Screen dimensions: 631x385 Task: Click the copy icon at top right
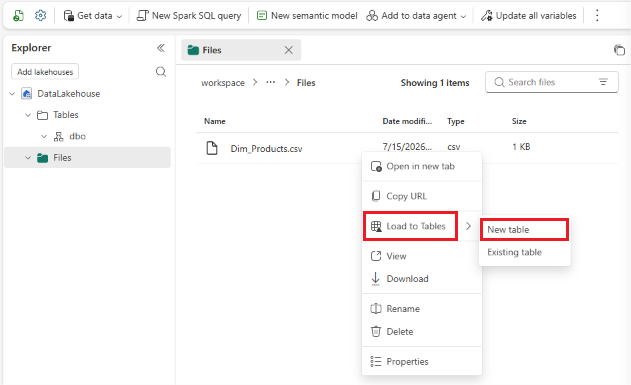[619, 50]
